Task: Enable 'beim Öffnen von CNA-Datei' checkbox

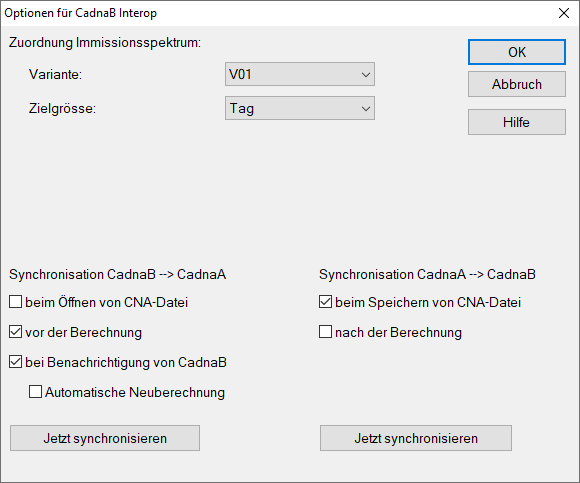Action: [x=16, y=302]
